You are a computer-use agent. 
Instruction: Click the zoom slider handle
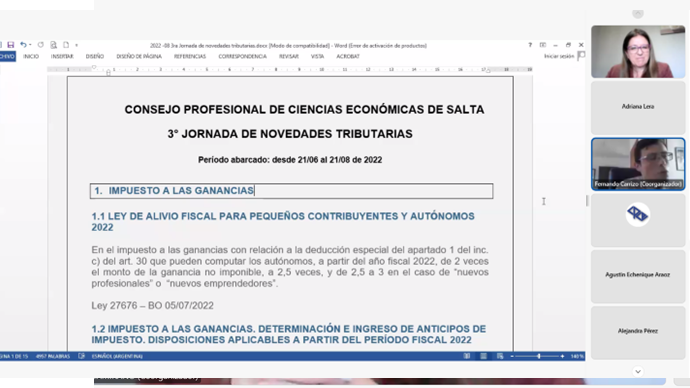(539, 356)
